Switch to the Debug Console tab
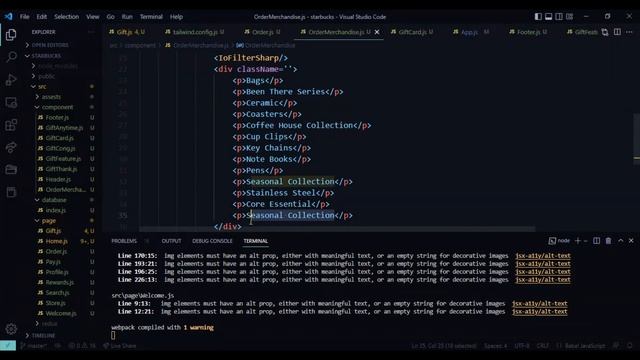640x360 pixels. (x=212, y=241)
